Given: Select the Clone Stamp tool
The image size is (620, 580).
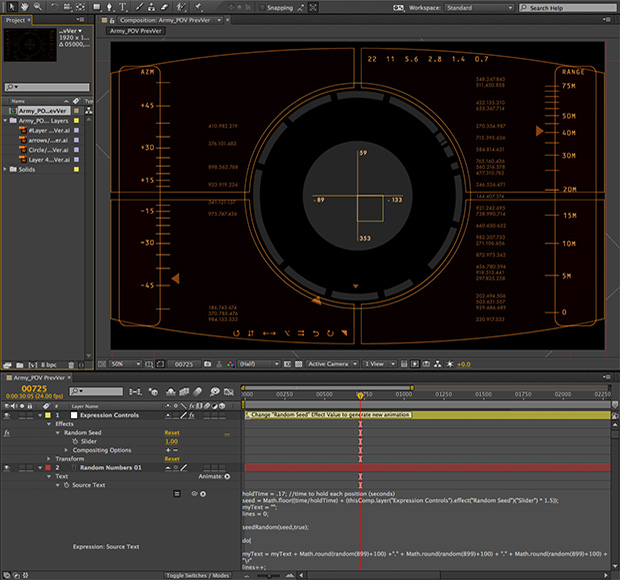Looking at the screenshot, I should click(x=151, y=7).
